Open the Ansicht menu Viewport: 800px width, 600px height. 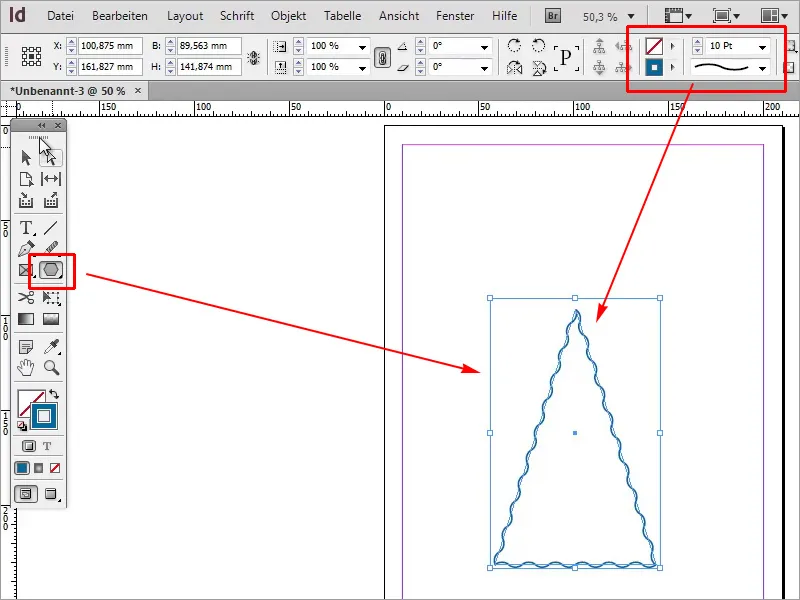(398, 15)
